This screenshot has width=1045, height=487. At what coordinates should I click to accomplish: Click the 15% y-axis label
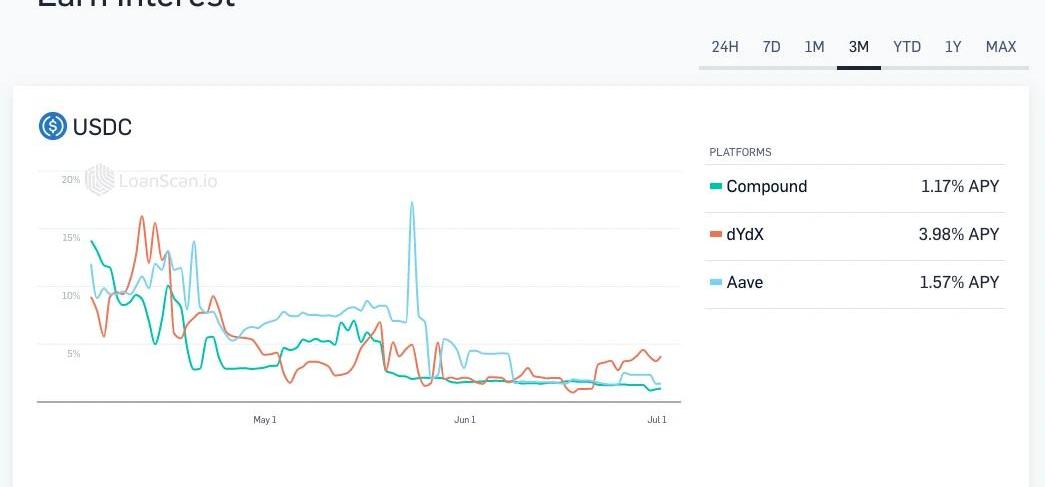[x=71, y=238]
